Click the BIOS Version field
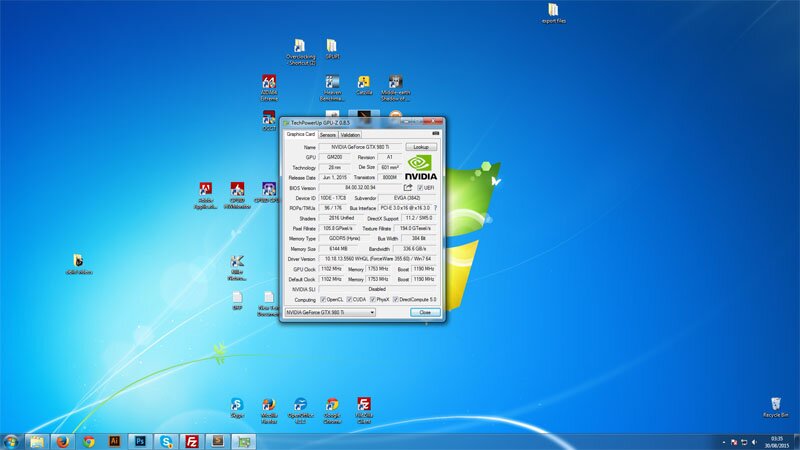Image resolution: width=800 pixels, height=450 pixels. coord(360,188)
